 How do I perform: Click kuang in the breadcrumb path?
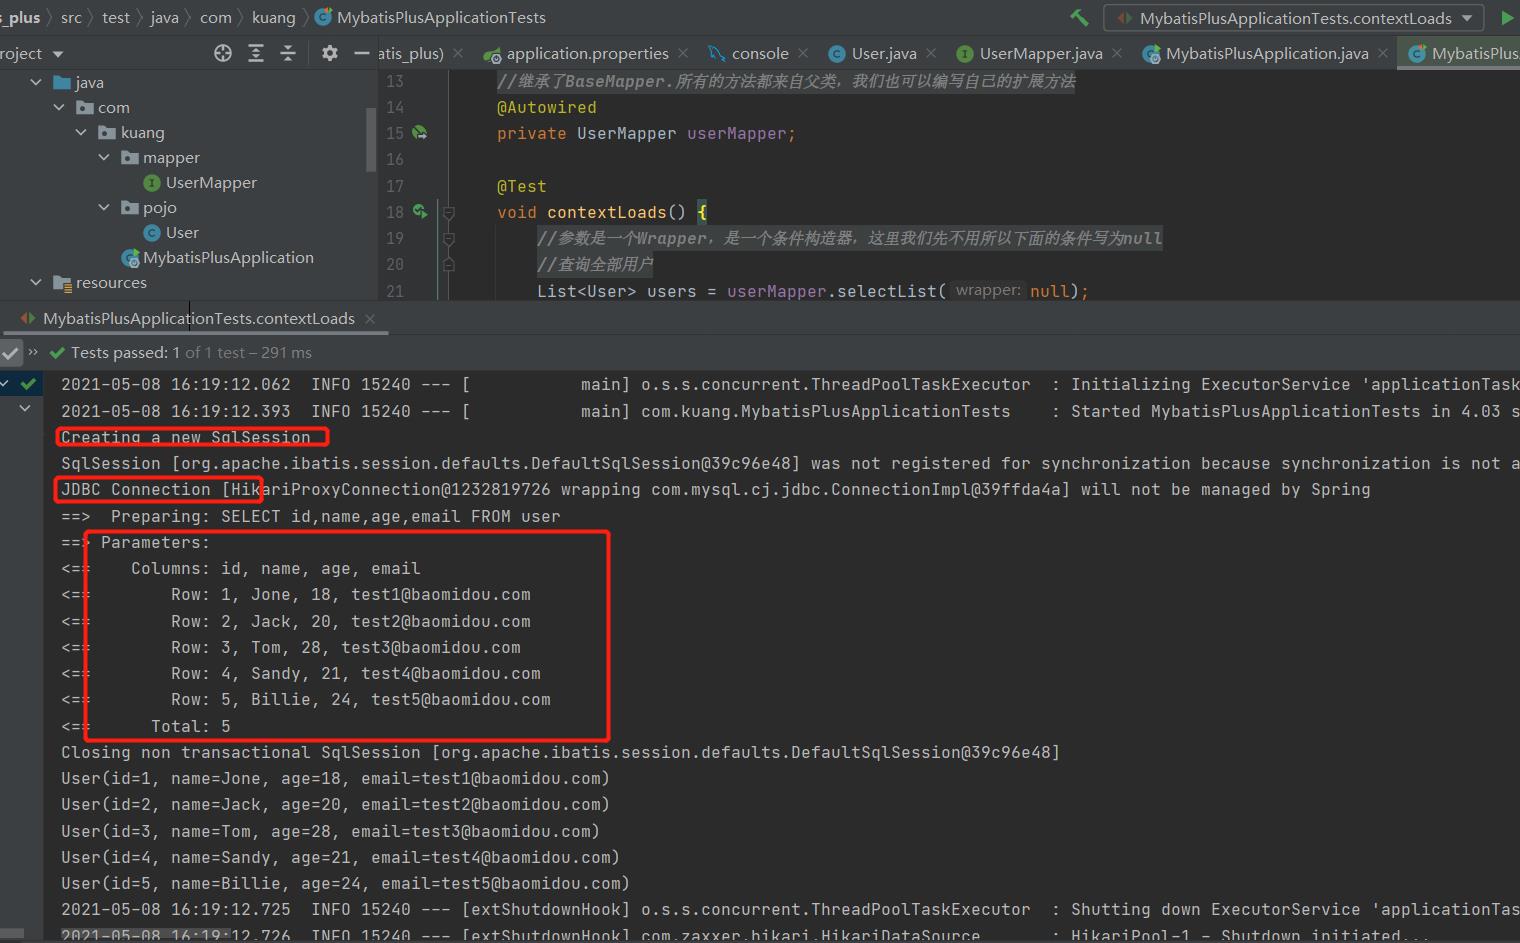pos(274,17)
